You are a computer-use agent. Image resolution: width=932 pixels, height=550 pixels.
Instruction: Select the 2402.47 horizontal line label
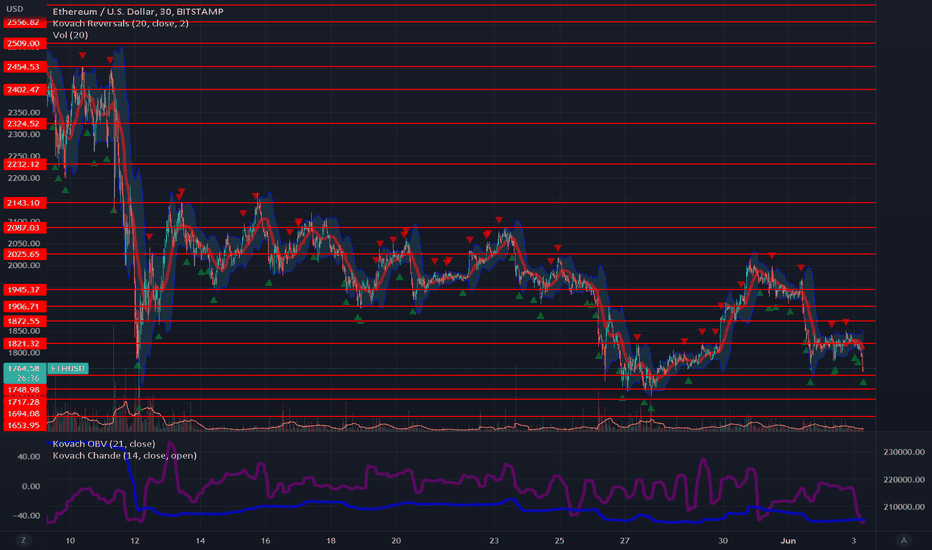[24, 90]
